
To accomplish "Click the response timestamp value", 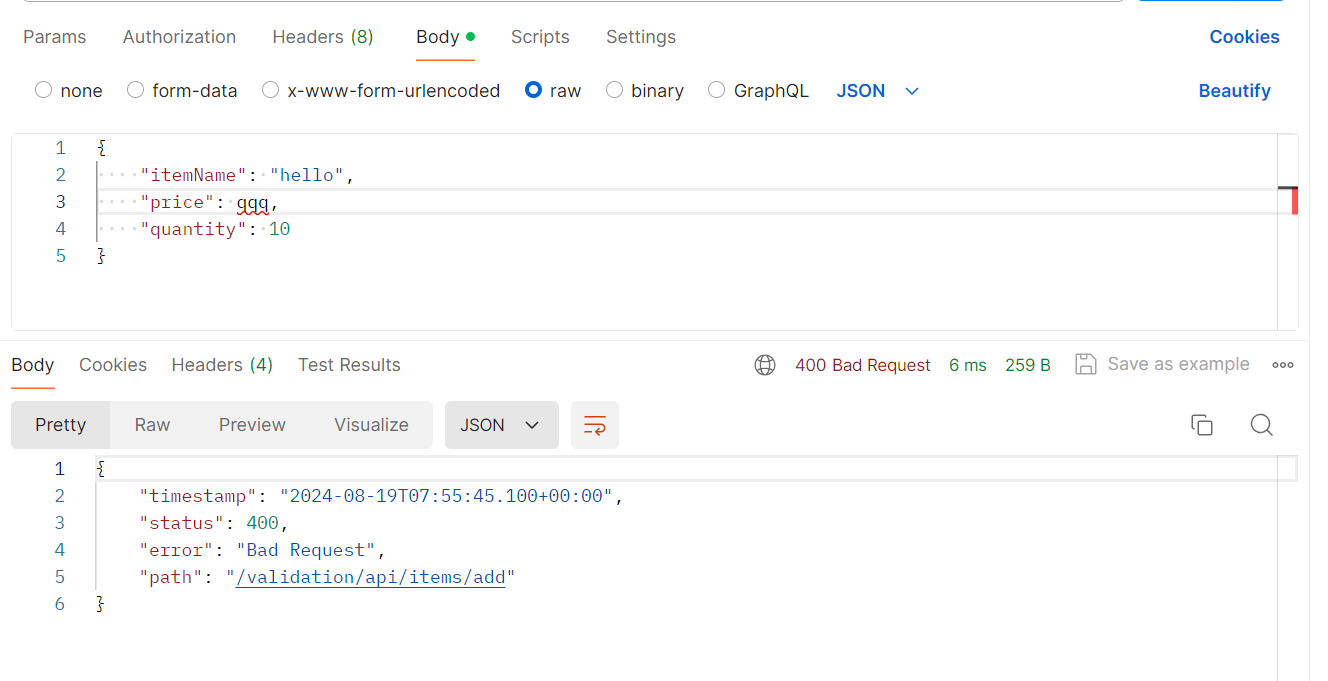I will [447, 496].
